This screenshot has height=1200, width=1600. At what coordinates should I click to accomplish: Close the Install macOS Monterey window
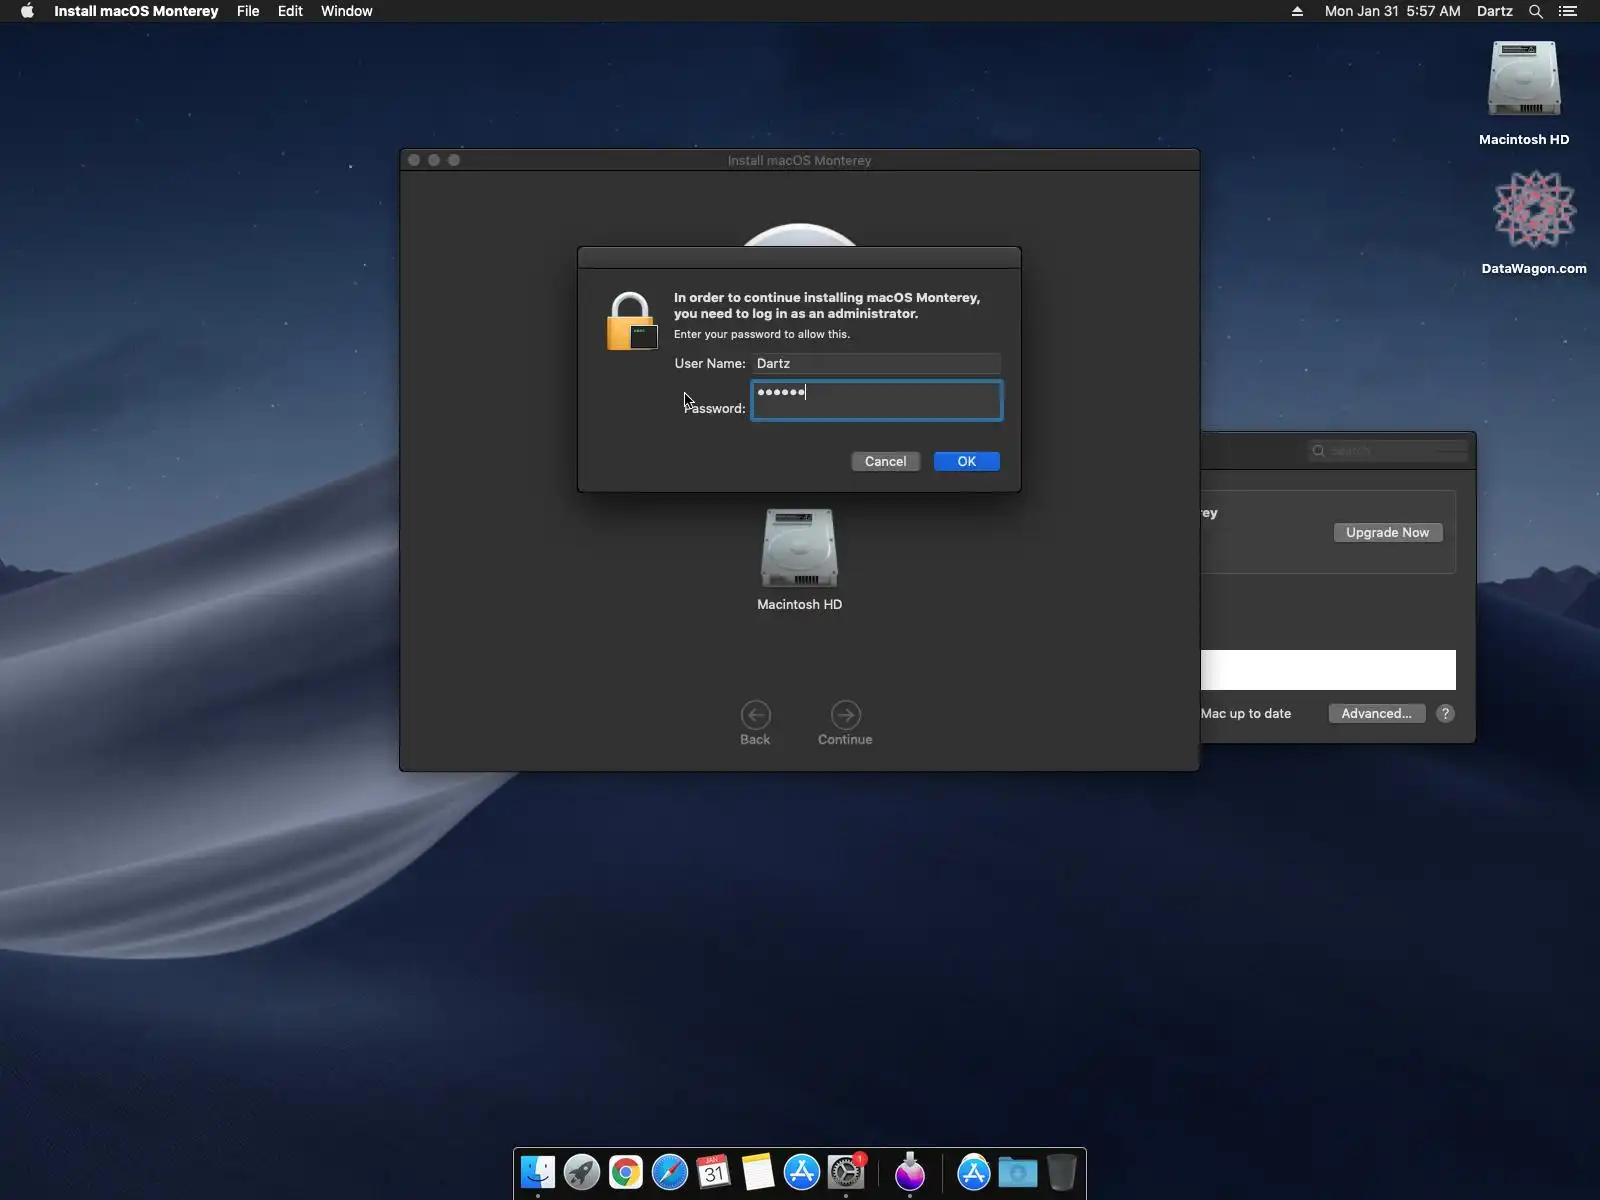click(414, 160)
